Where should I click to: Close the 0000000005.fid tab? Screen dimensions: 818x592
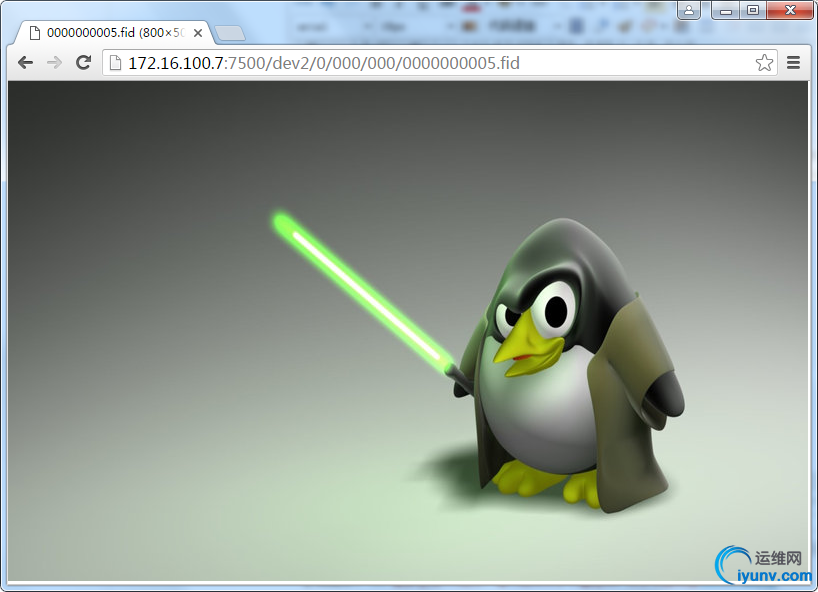[x=198, y=33]
